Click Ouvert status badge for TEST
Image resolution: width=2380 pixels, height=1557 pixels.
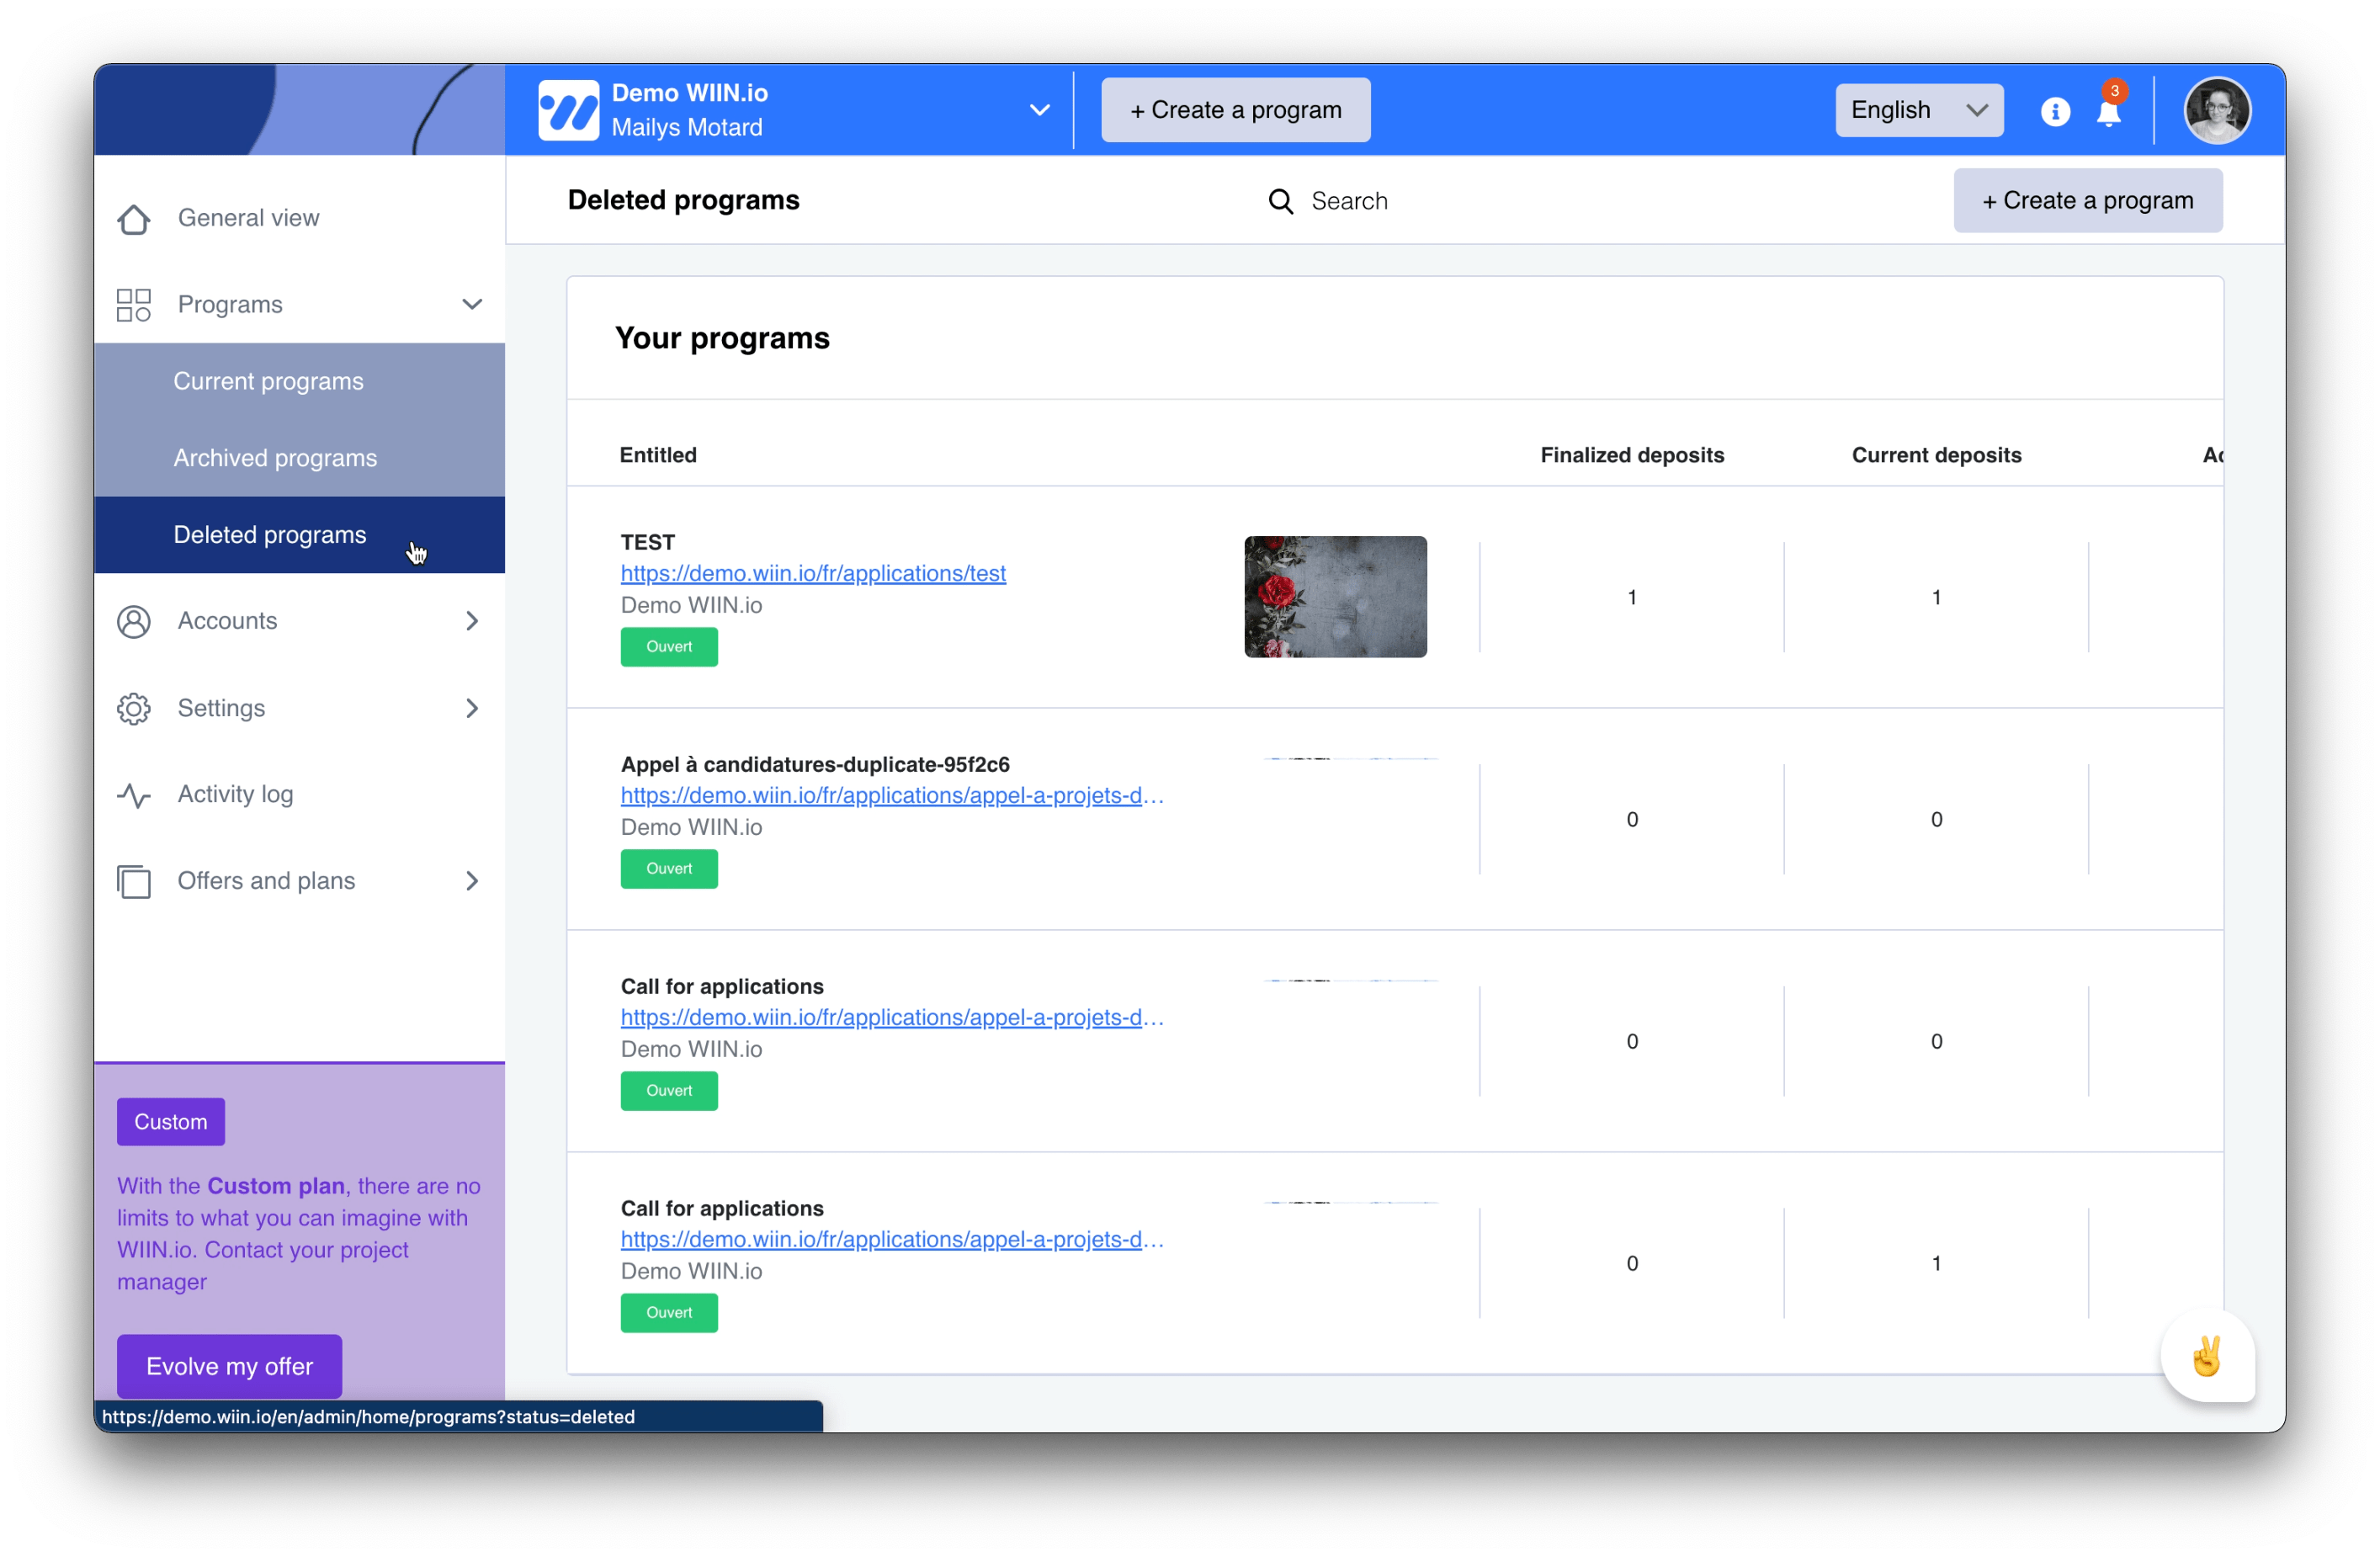point(669,647)
